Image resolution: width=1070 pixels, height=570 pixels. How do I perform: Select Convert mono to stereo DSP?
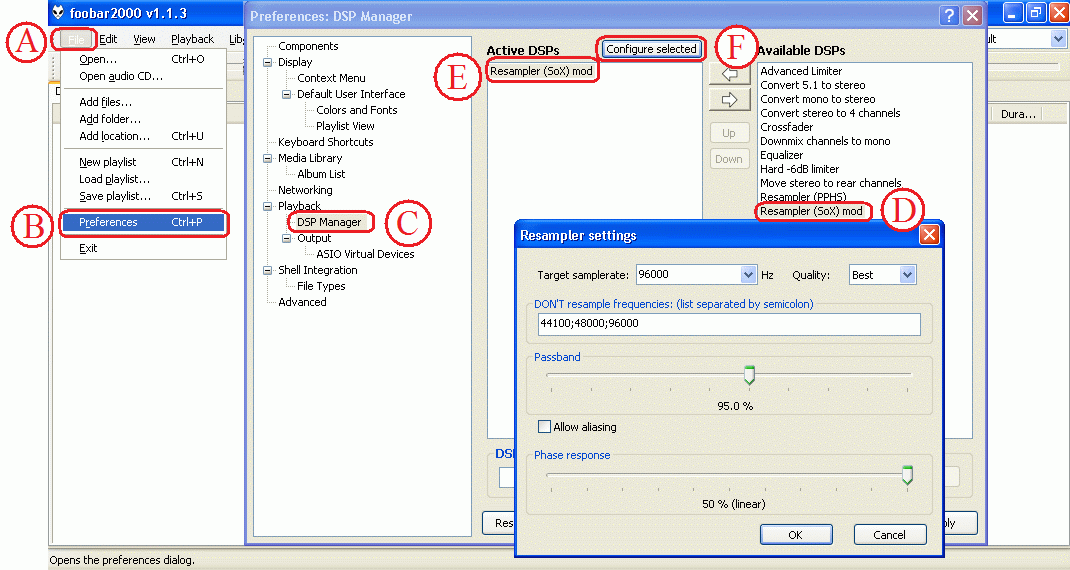tap(818, 100)
